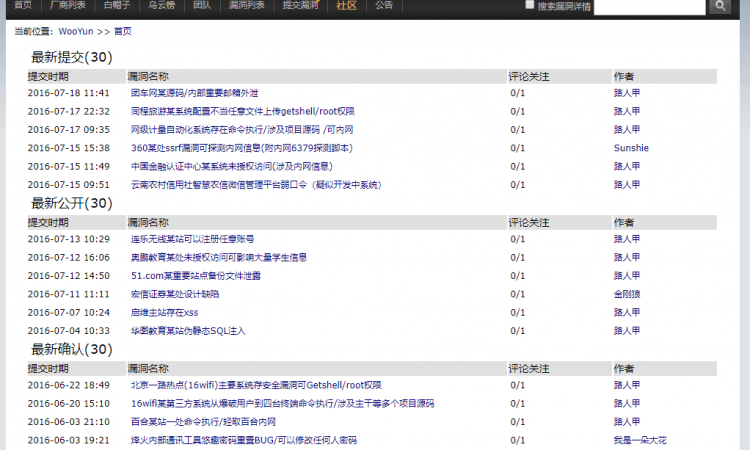
Task: Click author 金刚狼
Action: click(627, 294)
